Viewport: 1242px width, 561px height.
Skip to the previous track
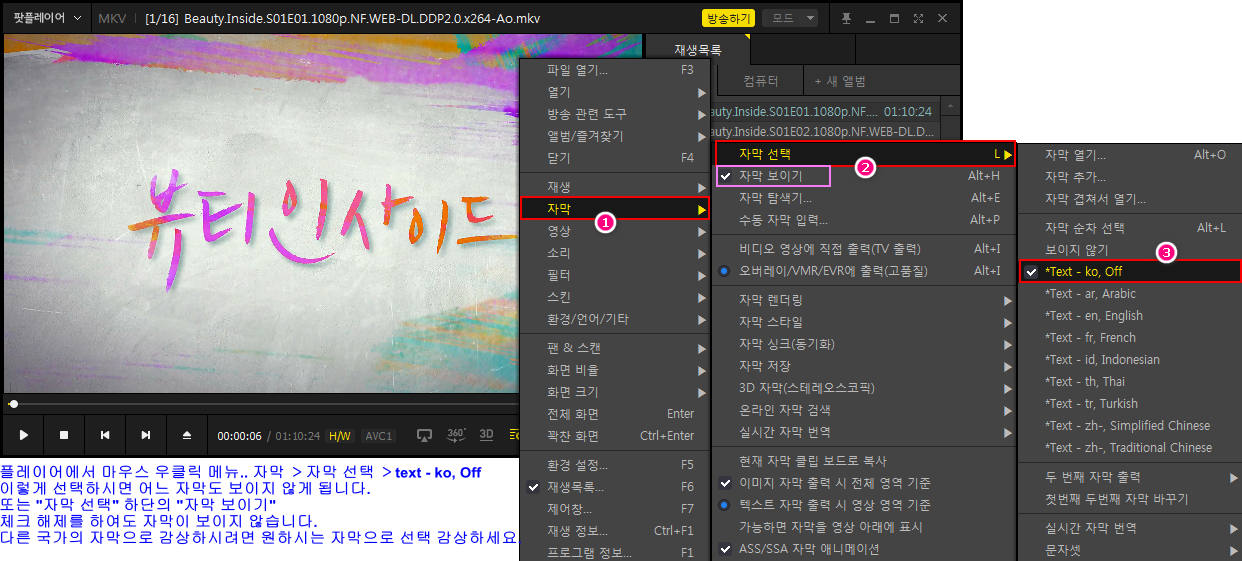click(105, 435)
